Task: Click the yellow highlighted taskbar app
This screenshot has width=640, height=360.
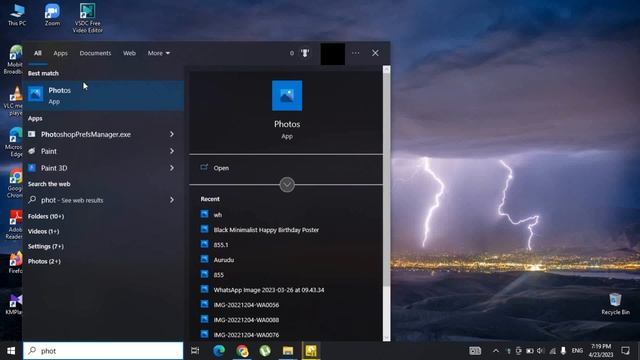Action: (x=311, y=351)
